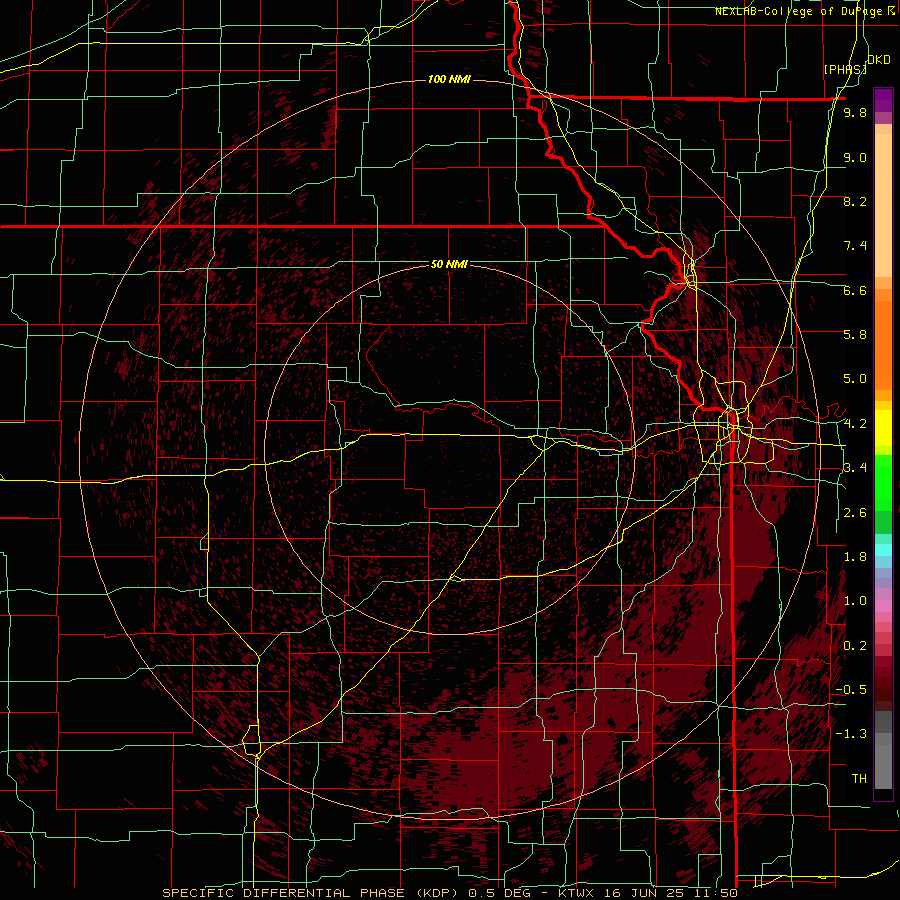Click the 1.0 value on the scale
Screen dimensions: 900x900
tap(855, 601)
